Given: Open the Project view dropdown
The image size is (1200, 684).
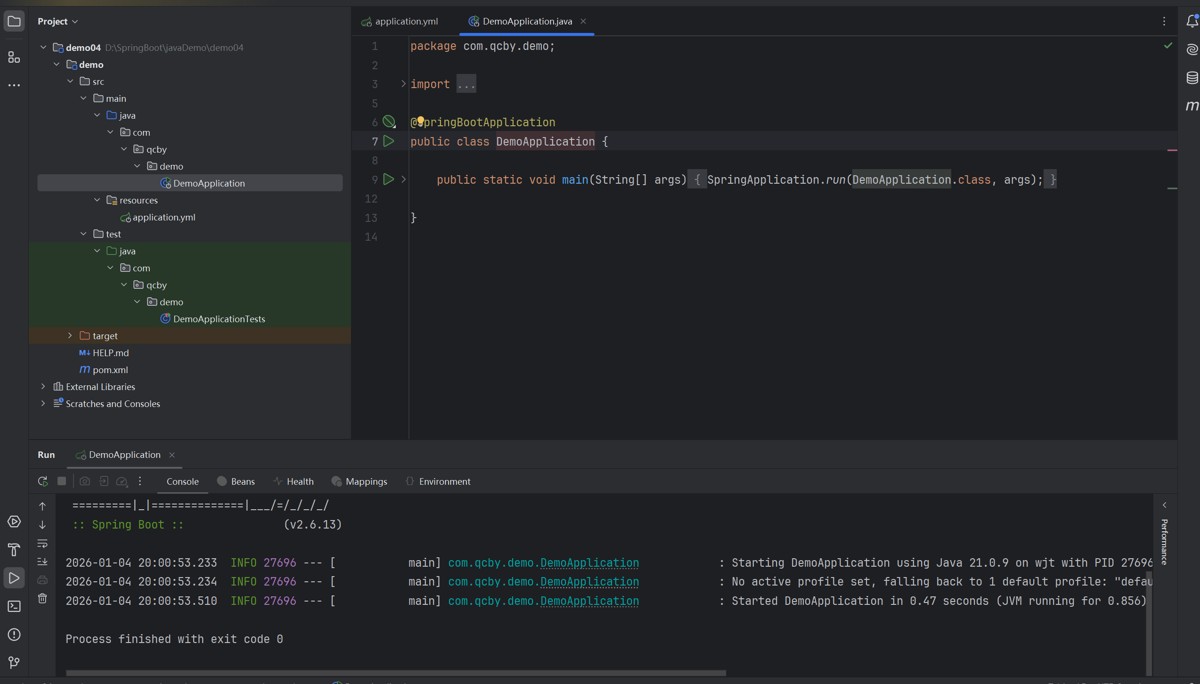Looking at the screenshot, I should click(58, 21).
